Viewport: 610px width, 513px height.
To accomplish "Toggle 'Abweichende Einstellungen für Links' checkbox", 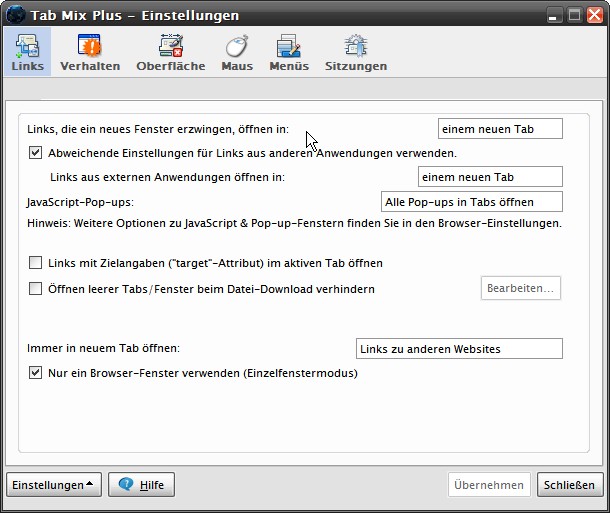I will [35, 152].
